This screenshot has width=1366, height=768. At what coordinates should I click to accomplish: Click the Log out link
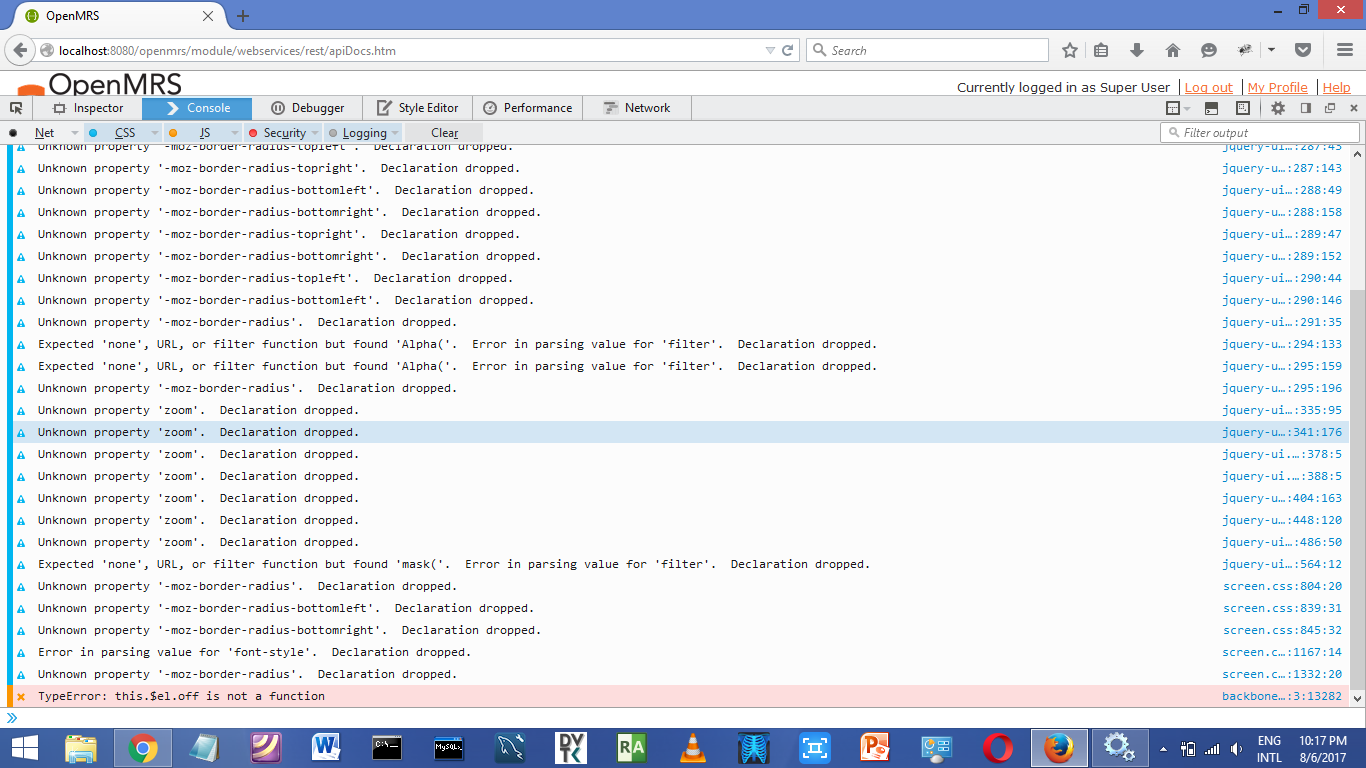click(1208, 87)
